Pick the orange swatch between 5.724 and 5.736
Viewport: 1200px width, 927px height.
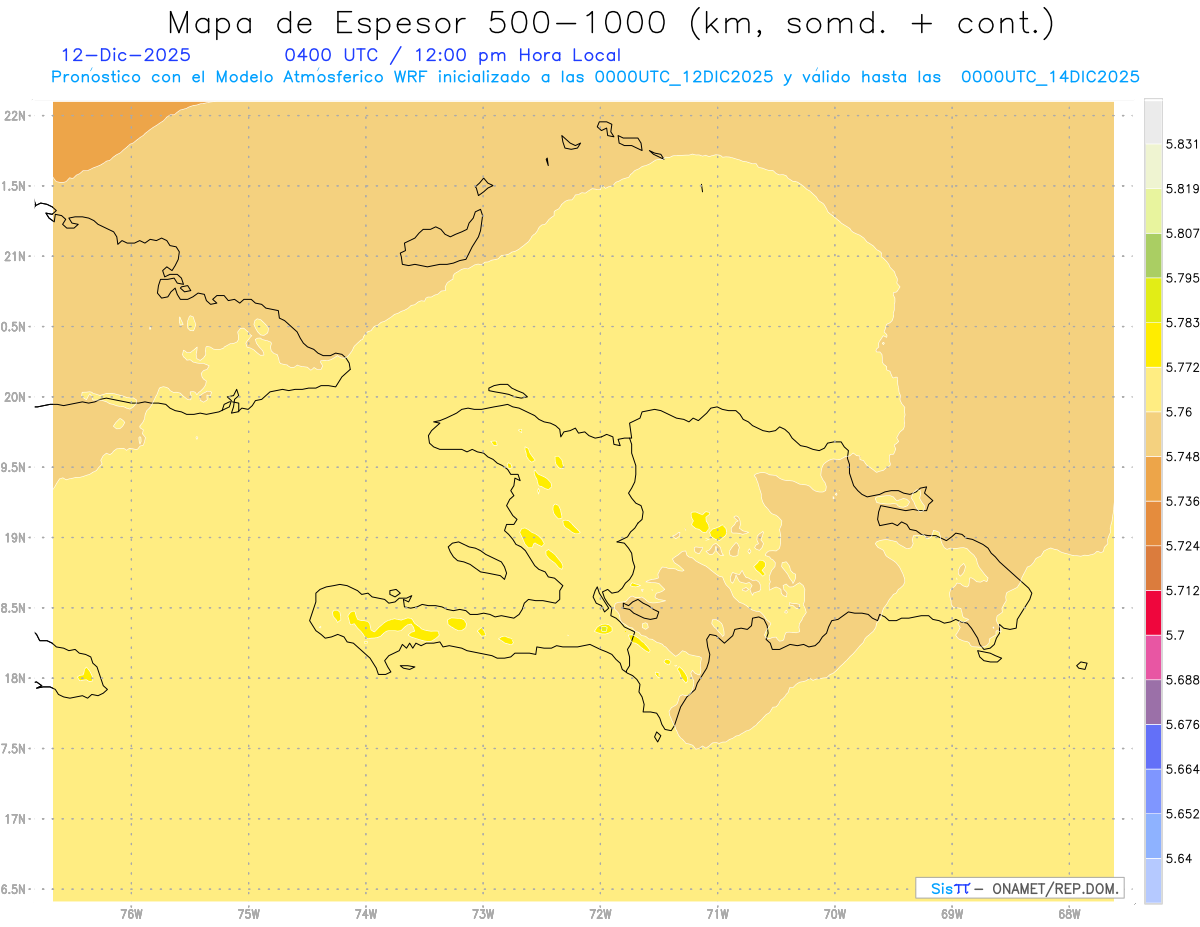(x=1153, y=523)
